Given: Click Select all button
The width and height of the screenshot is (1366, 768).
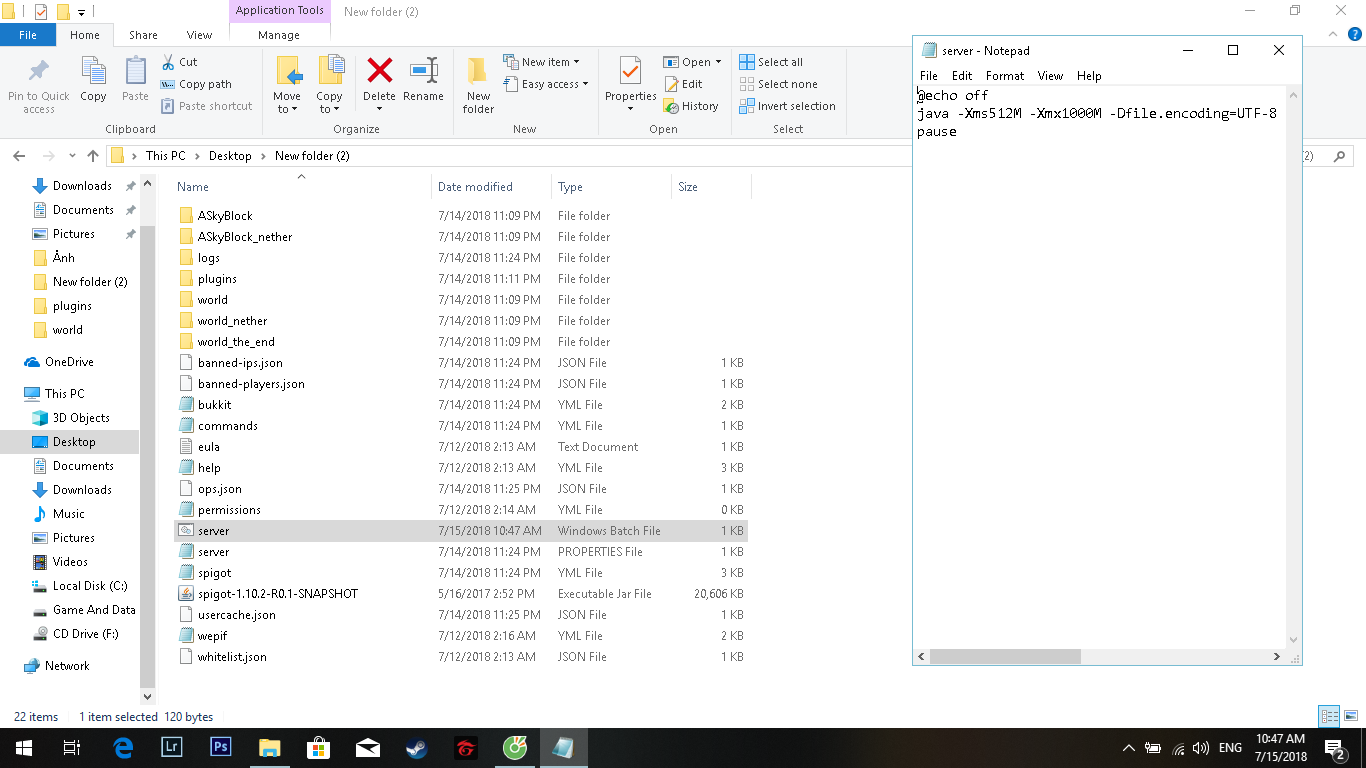Looking at the screenshot, I should (x=771, y=62).
